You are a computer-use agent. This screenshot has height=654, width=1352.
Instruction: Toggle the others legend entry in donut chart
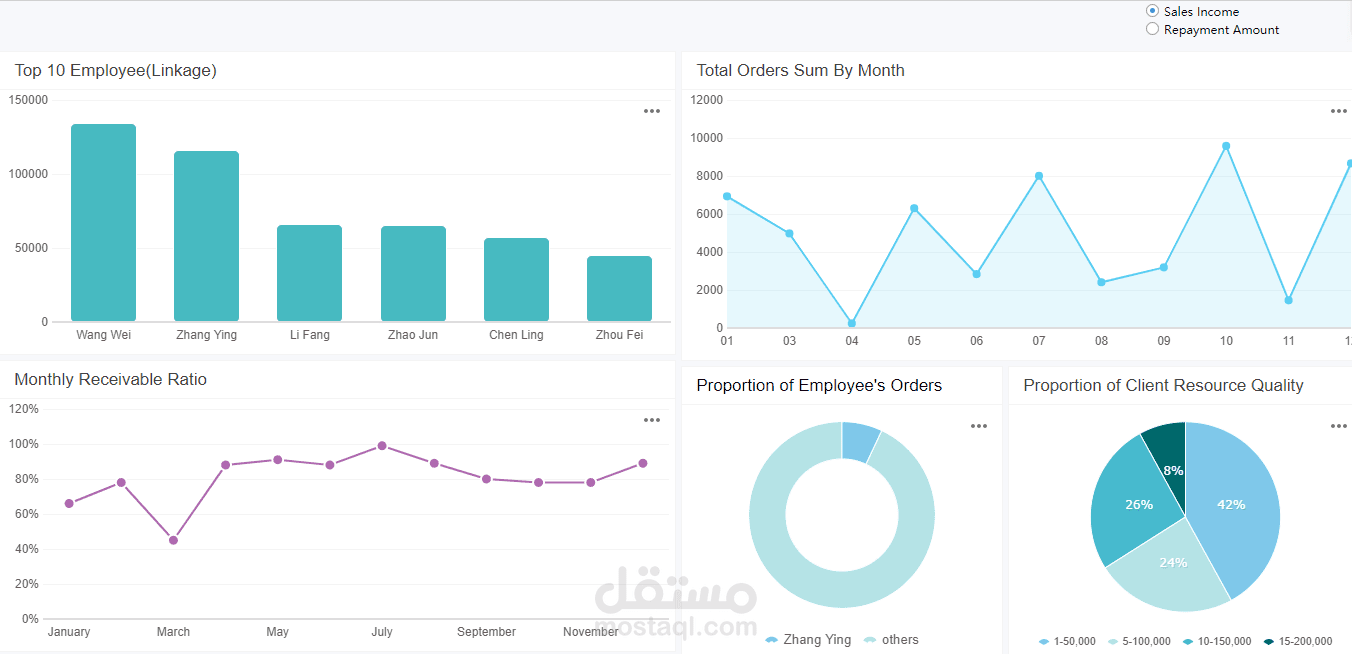point(892,639)
